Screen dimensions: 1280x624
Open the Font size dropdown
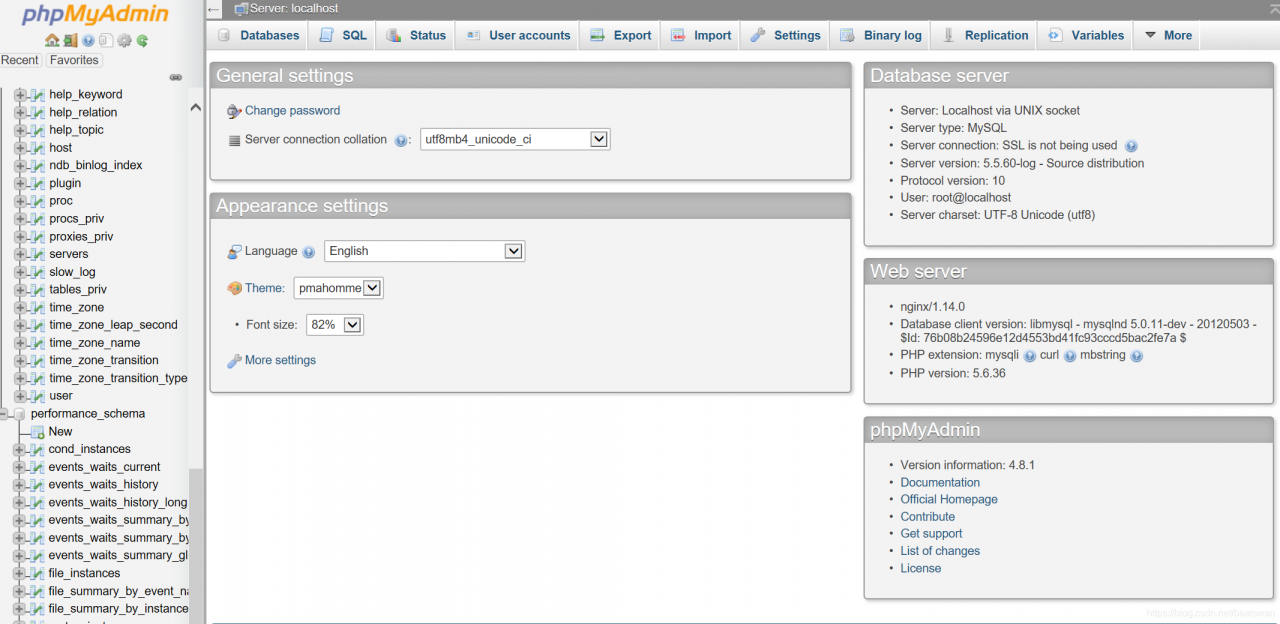click(x=334, y=324)
